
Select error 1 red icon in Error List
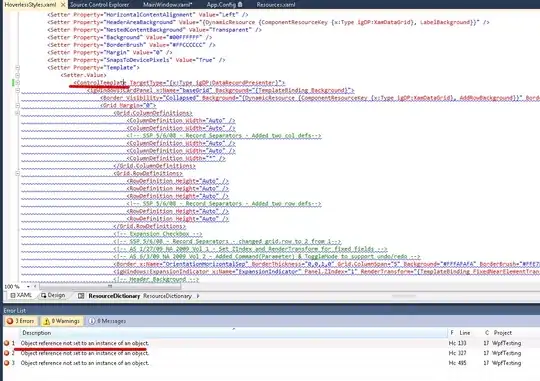tap(7, 343)
